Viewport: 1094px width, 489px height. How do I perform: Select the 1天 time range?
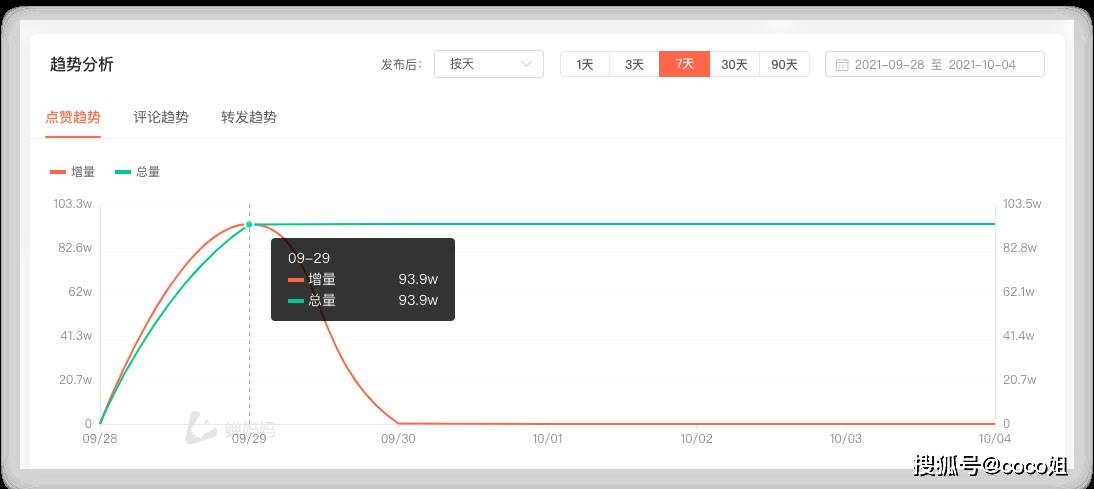click(585, 64)
